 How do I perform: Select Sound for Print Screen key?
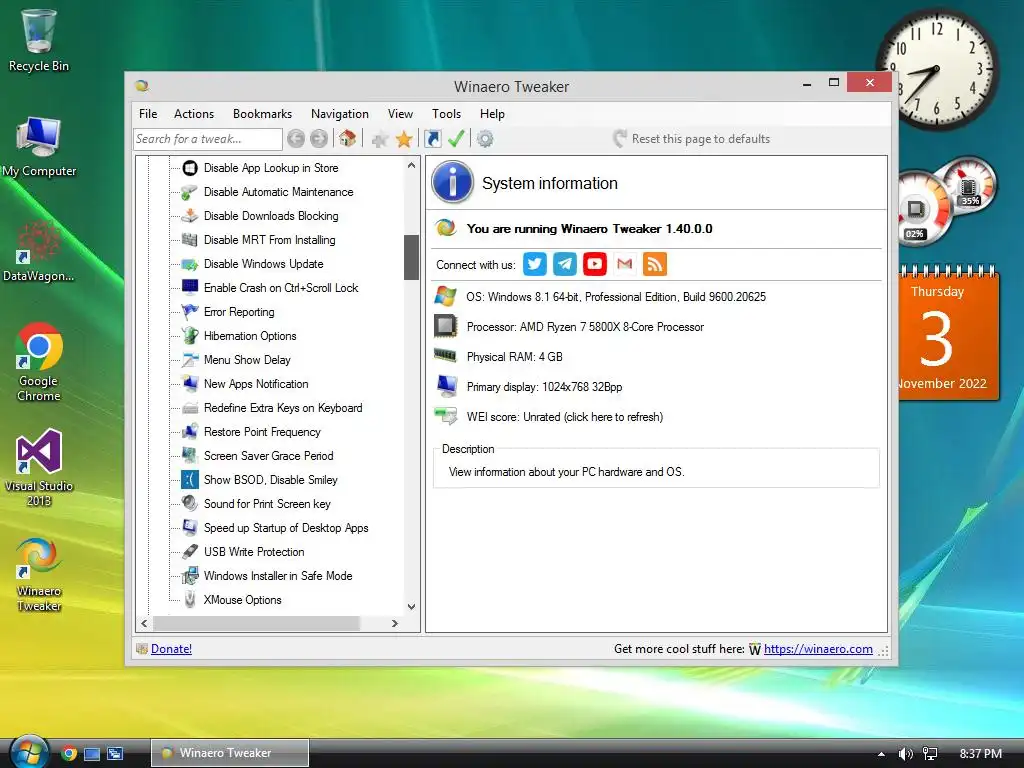pyautogui.click(x=267, y=504)
